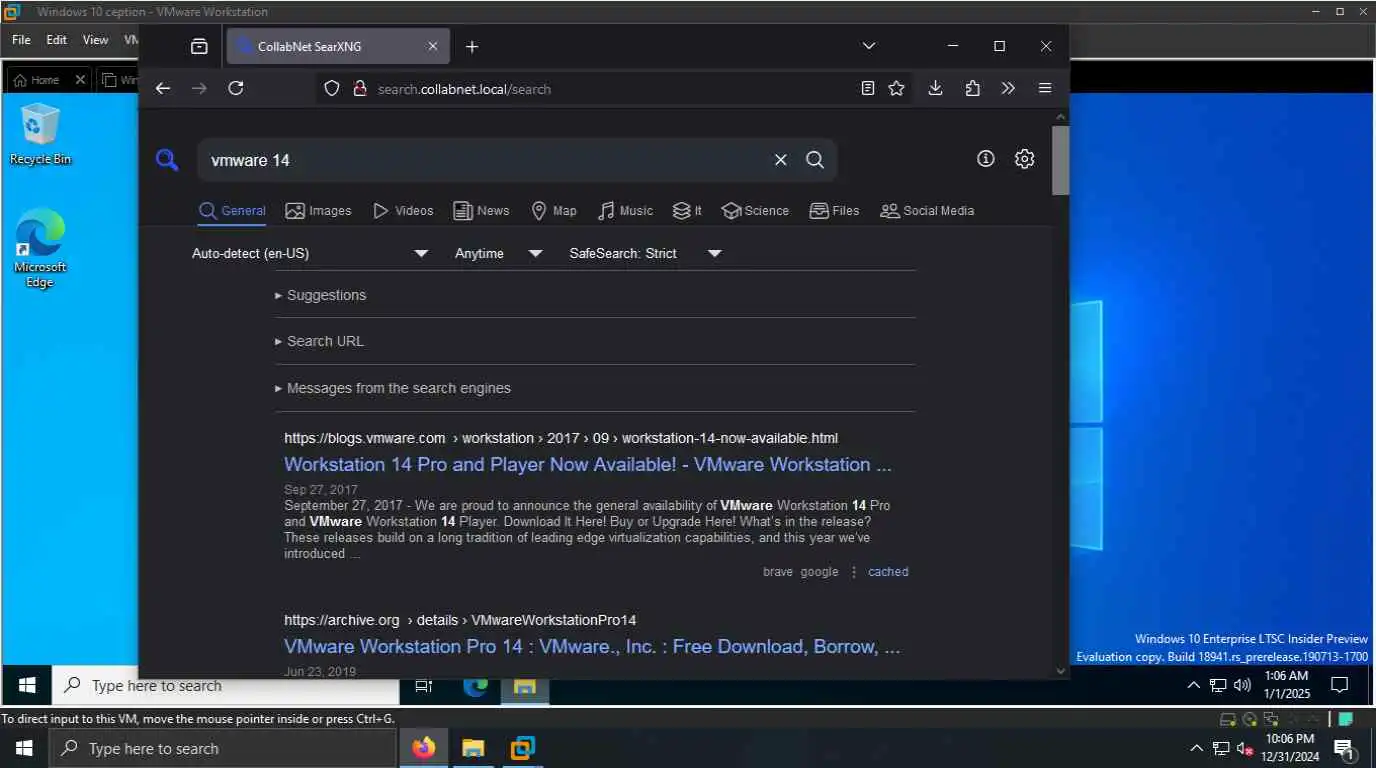
Task: Switch to the Files category tab
Action: (x=834, y=211)
